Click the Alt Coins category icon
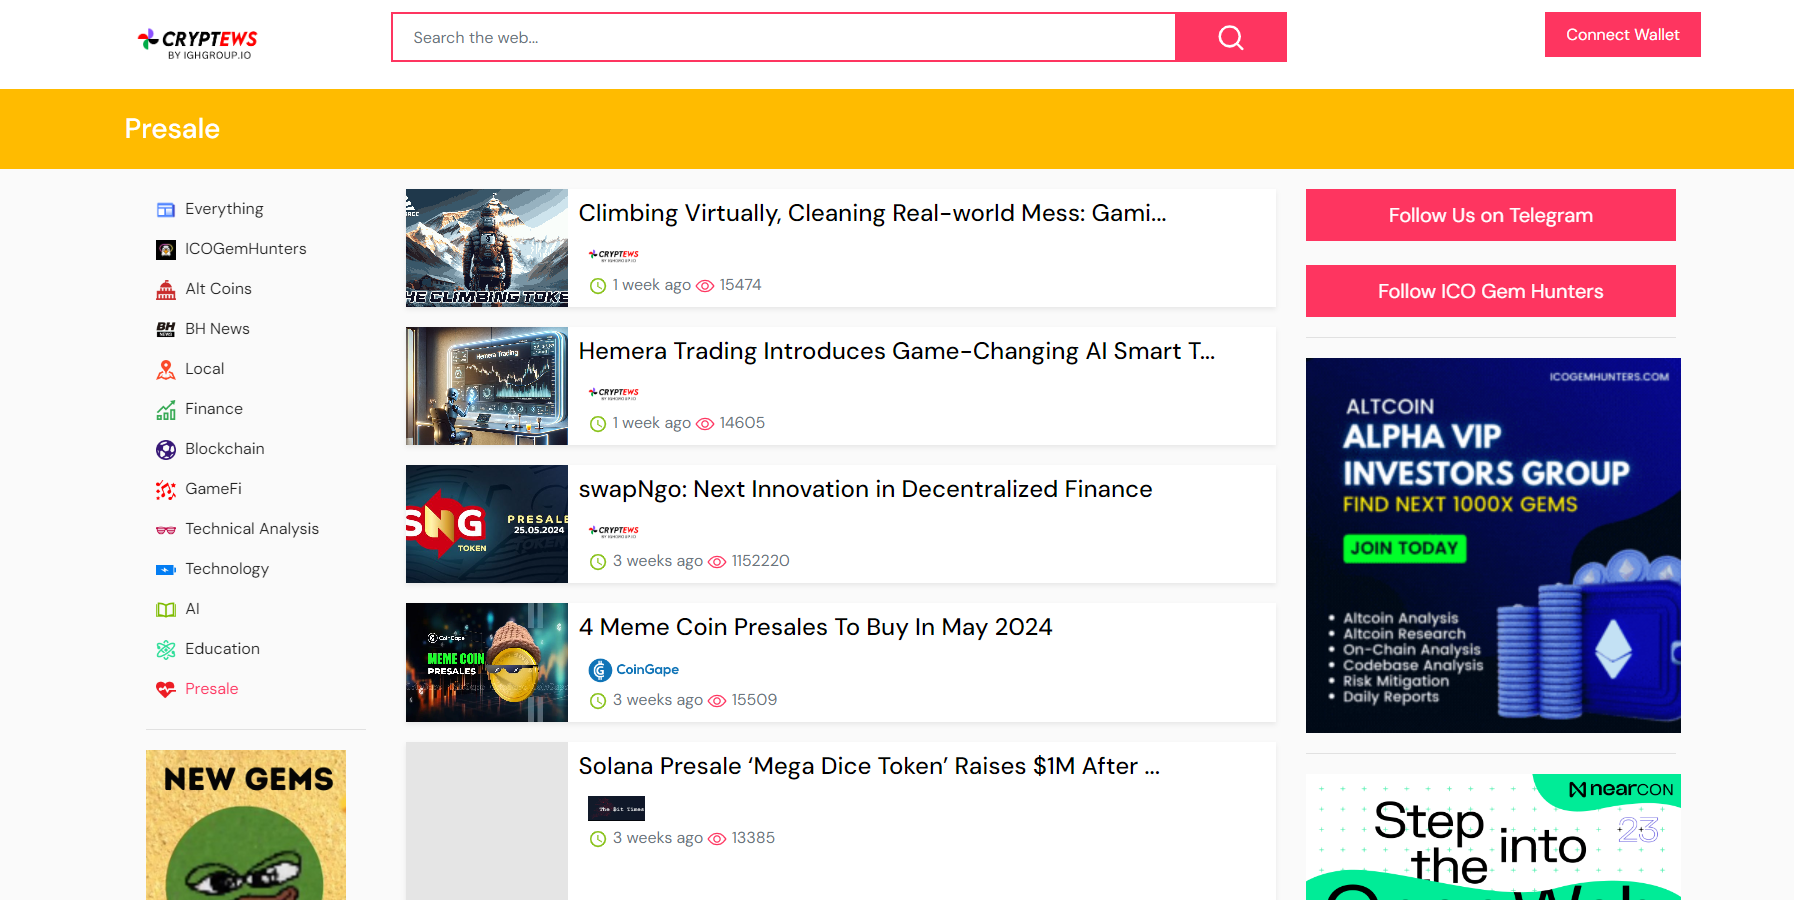The height and width of the screenshot is (900, 1794). [166, 289]
